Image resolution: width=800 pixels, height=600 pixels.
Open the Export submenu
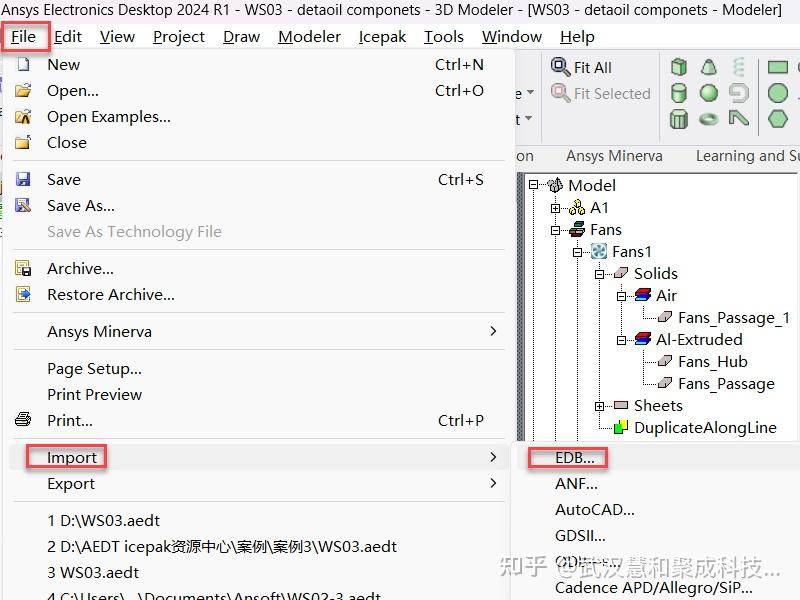coord(259,483)
